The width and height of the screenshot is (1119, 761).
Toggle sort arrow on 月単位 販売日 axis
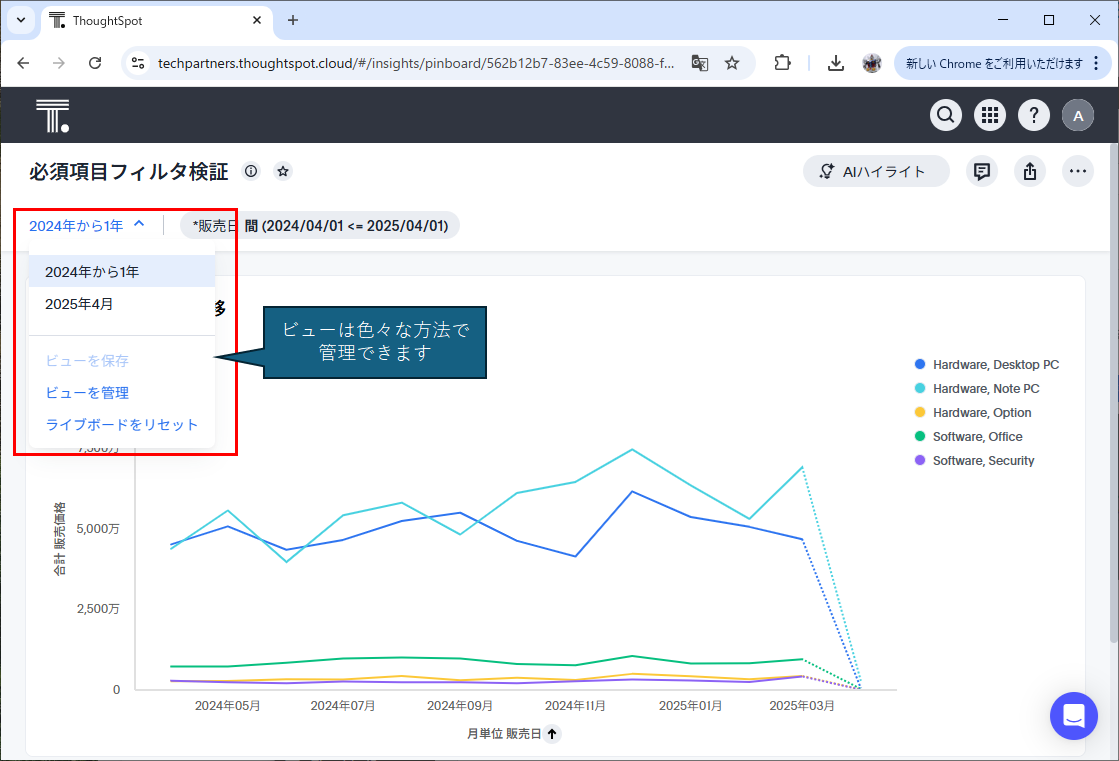click(553, 734)
